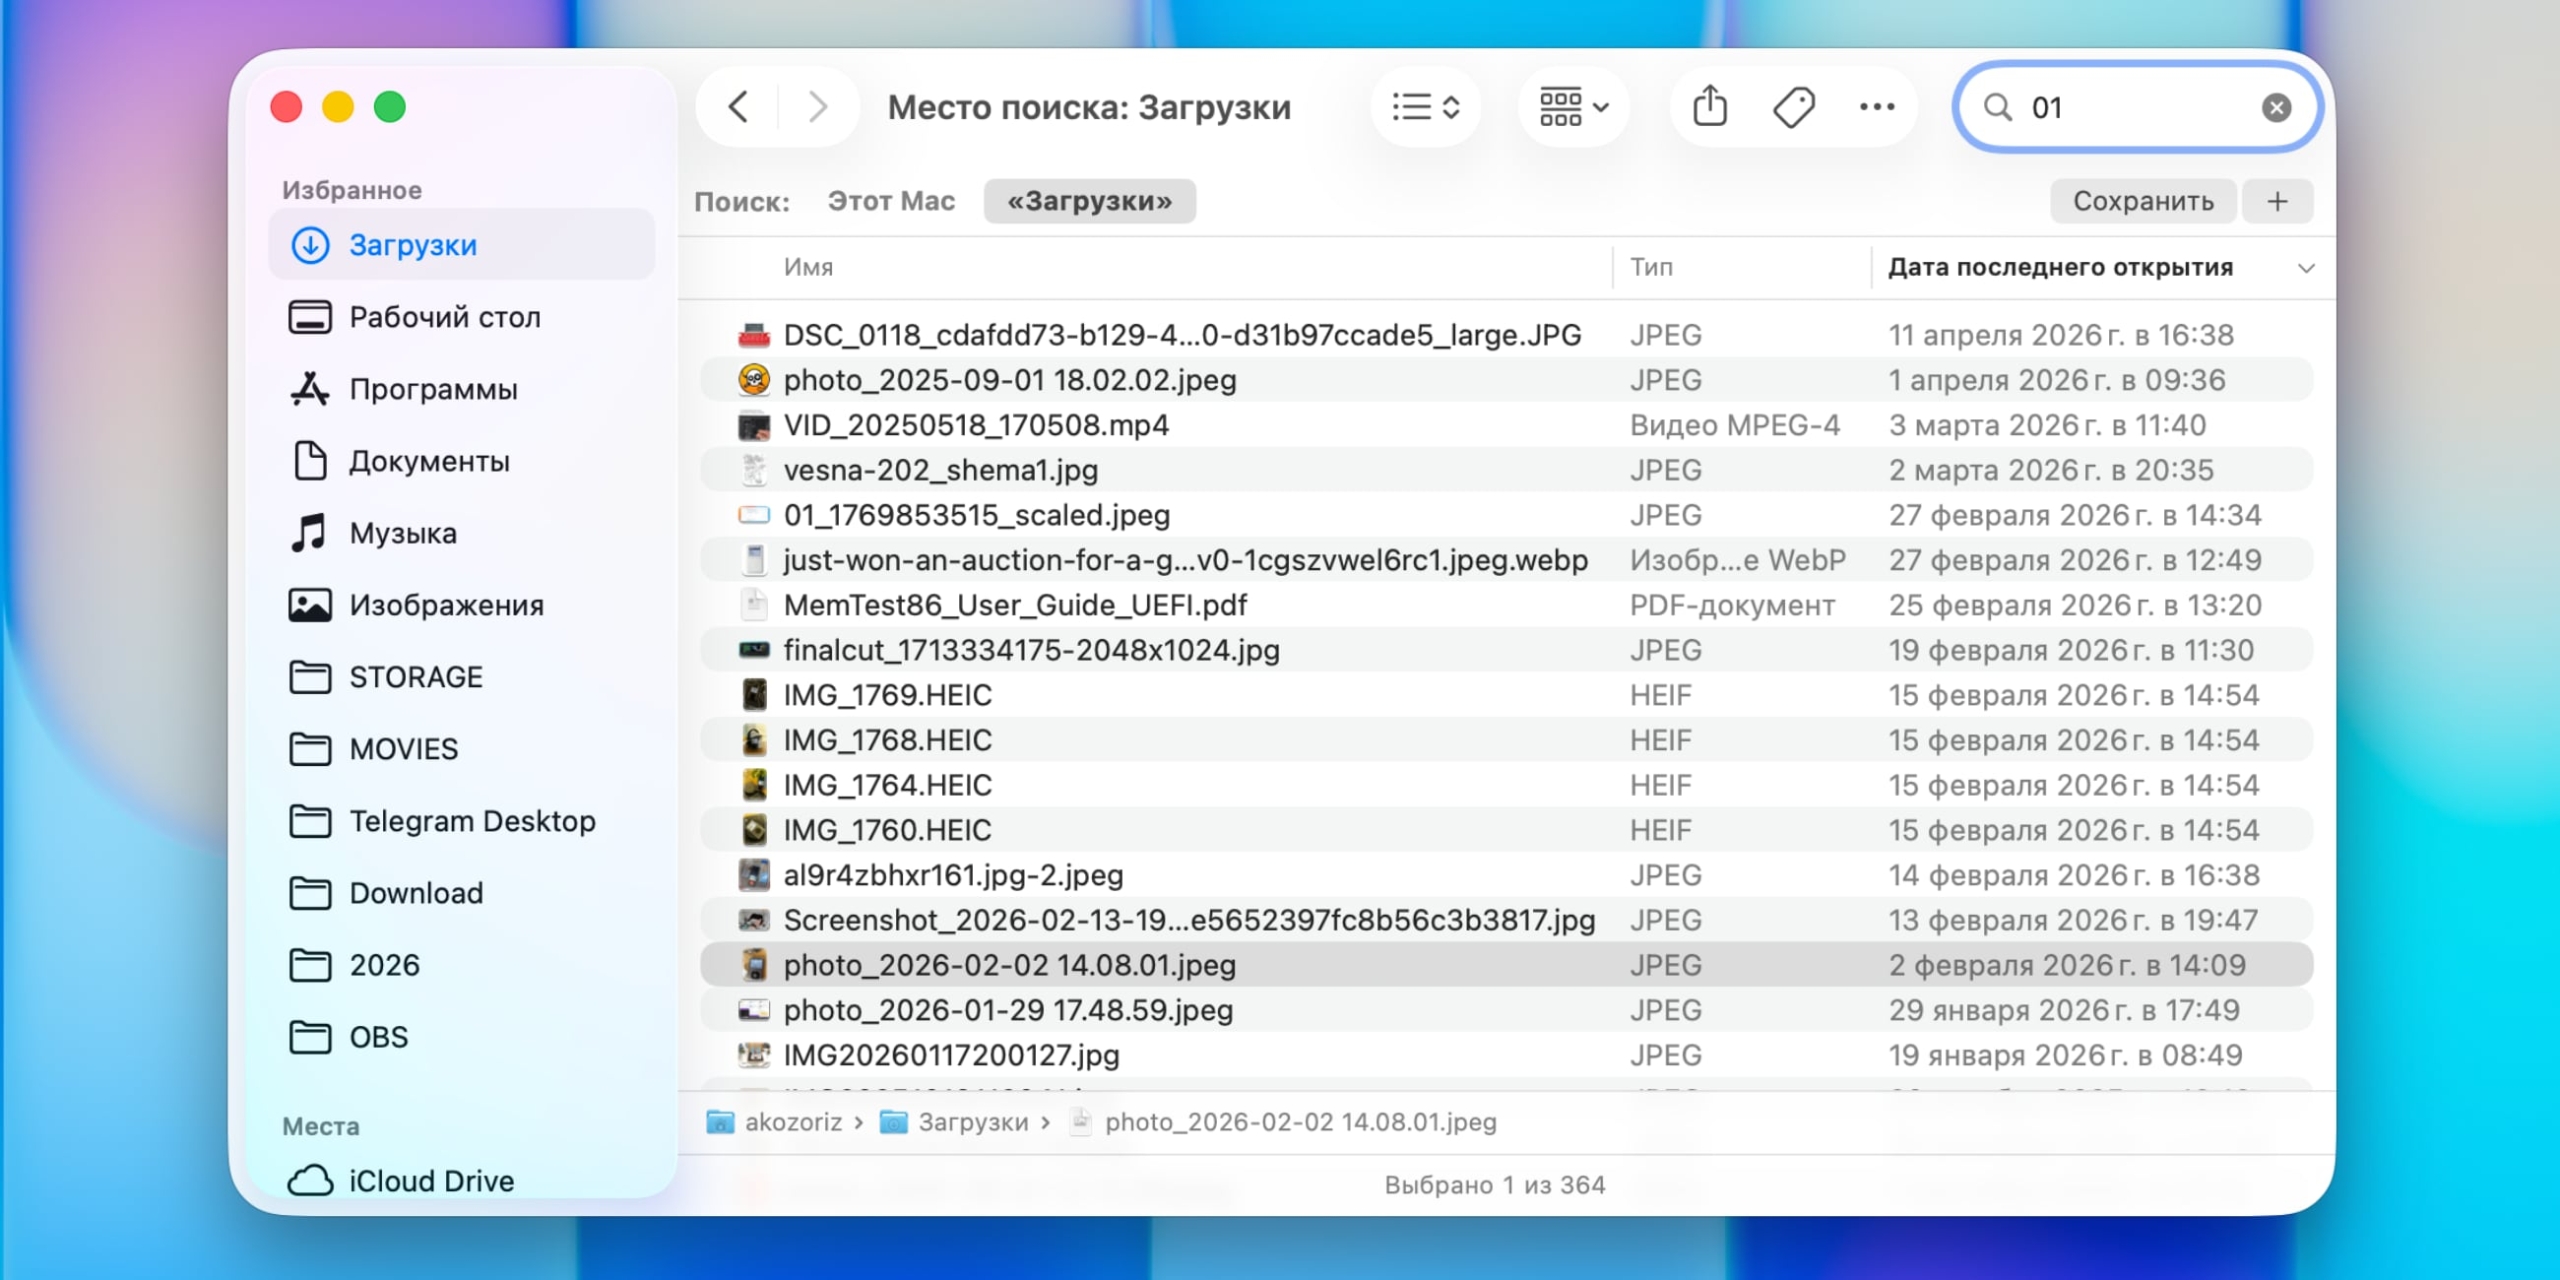
Task: Open Программы in sidebar
Action: (432, 389)
